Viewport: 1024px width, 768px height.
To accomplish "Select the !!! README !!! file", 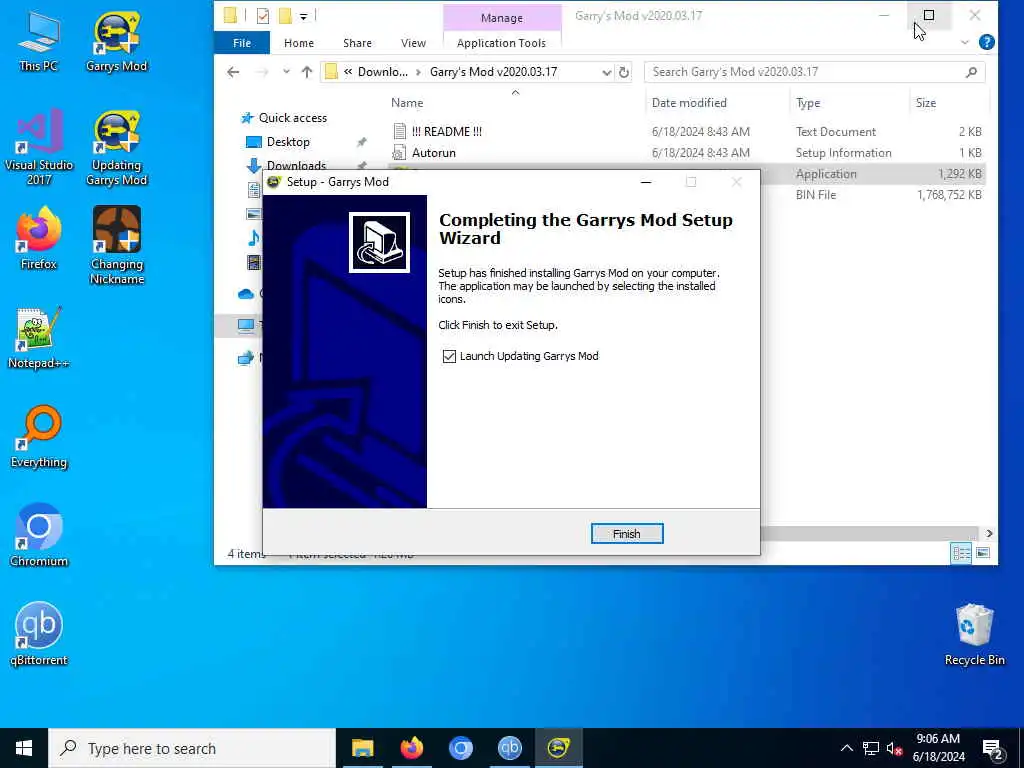I will pyautogui.click(x=447, y=131).
